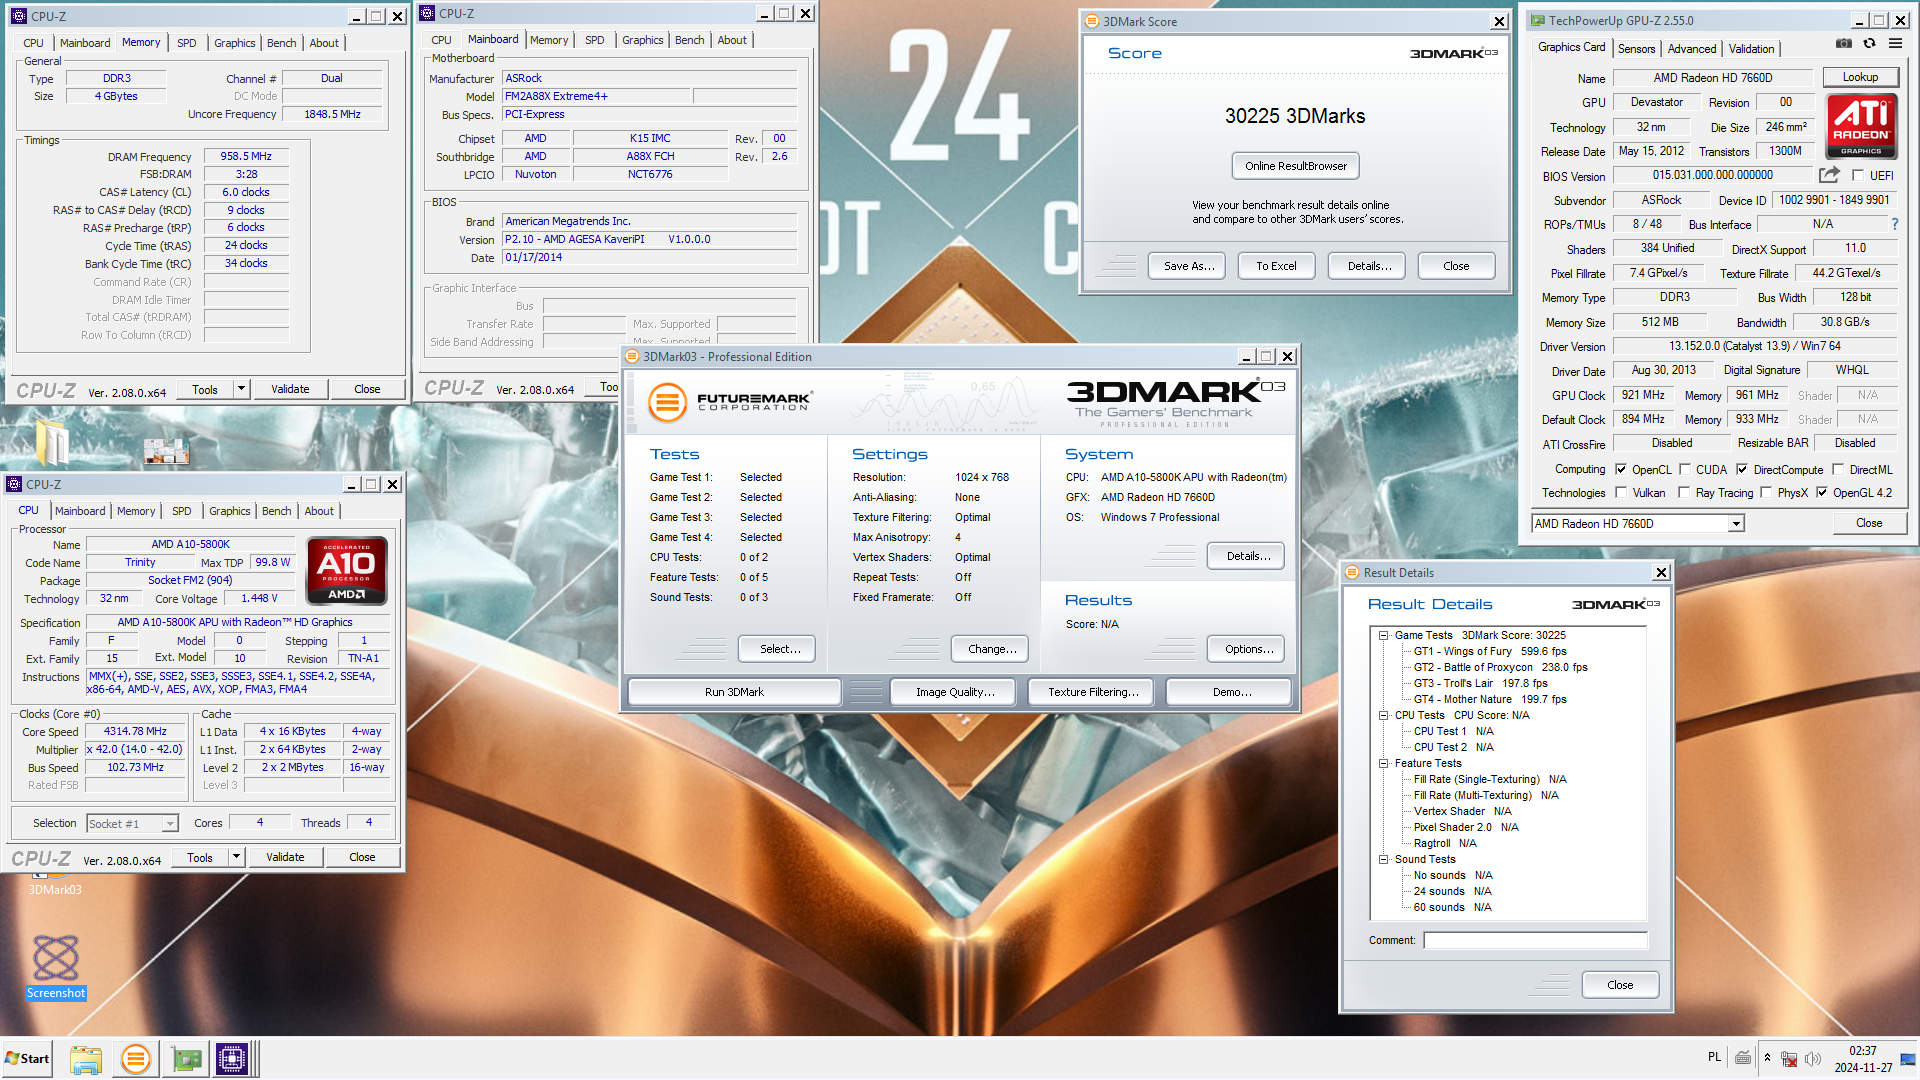Open the Tools dropdown arrow in the Memory tab window
Image resolution: width=1920 pixels, height=1080 pixels.
(241, 389)
